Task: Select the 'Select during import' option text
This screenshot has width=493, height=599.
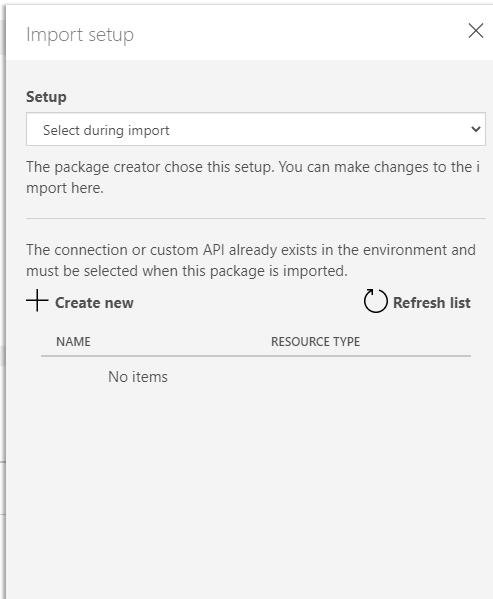Action: pyautogui.click(x=106, y=130)
